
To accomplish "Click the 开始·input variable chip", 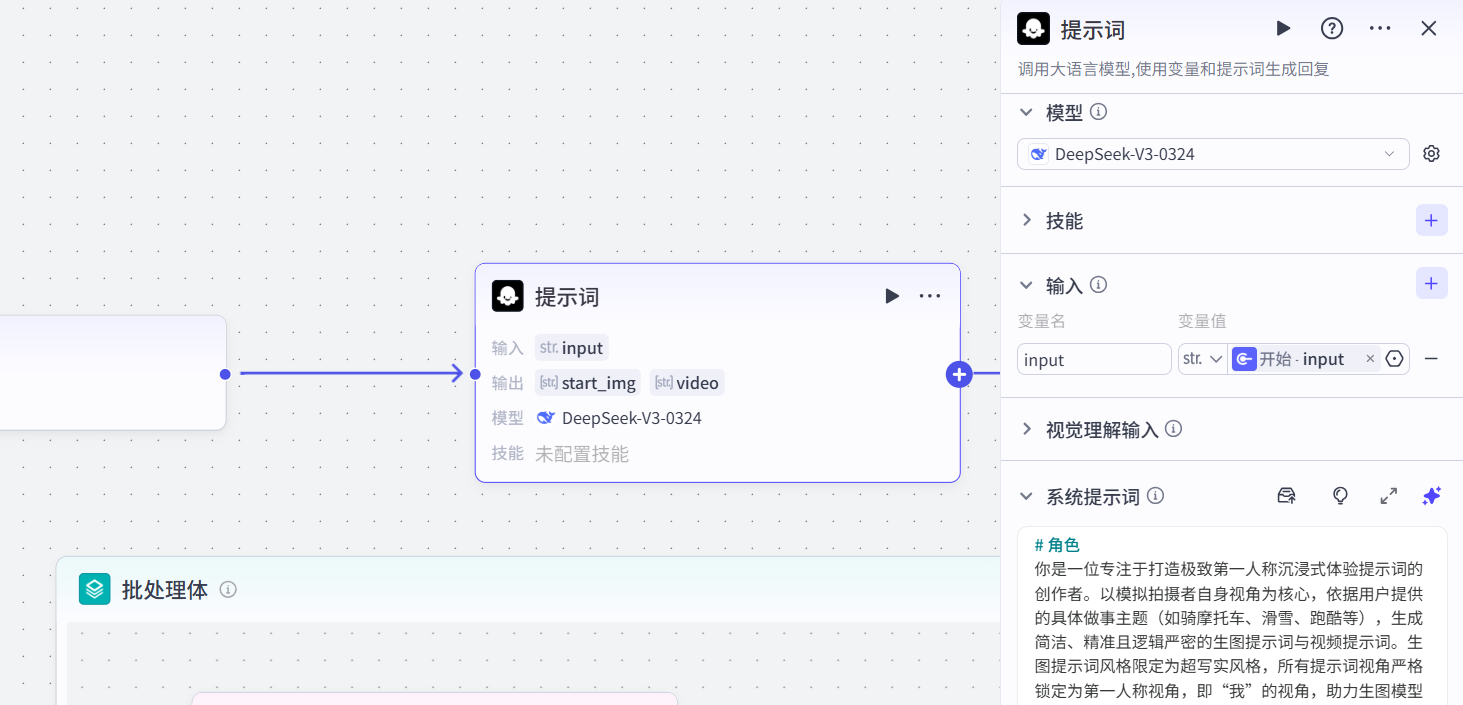I will click(1305, 359).
